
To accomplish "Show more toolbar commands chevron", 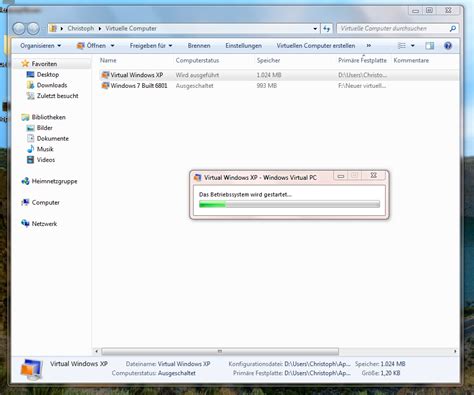I will coord(369,46).
